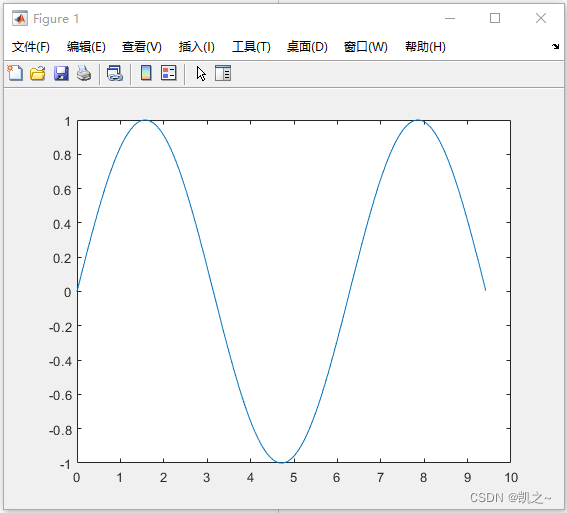Click the Figure 1 window title text
567x513 pixels.
point(56,19)
